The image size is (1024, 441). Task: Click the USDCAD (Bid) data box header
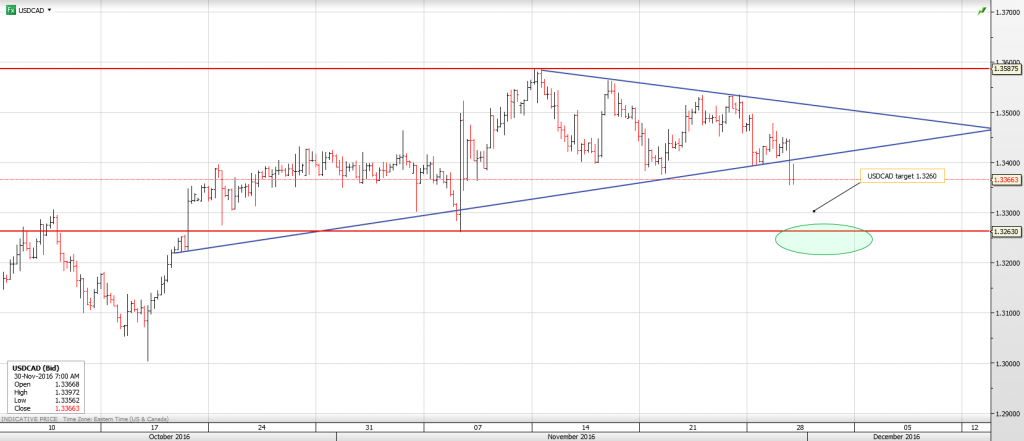pos(32,368)
